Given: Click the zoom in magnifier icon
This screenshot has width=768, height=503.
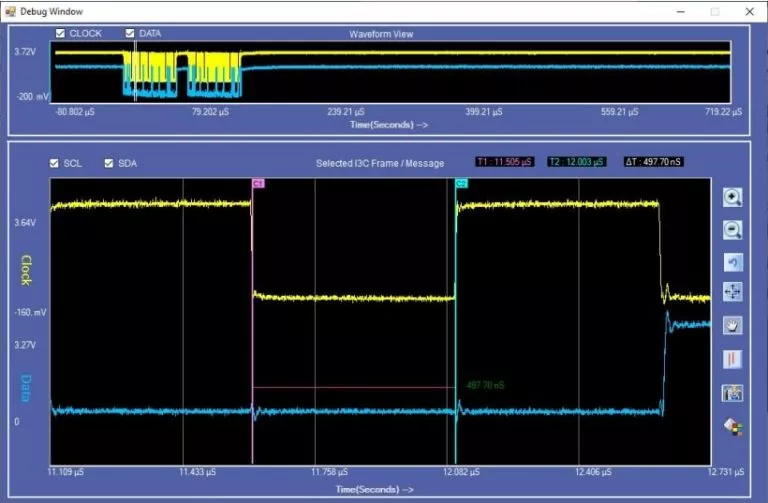Looking at the screenshot, I should coord(733,197).
